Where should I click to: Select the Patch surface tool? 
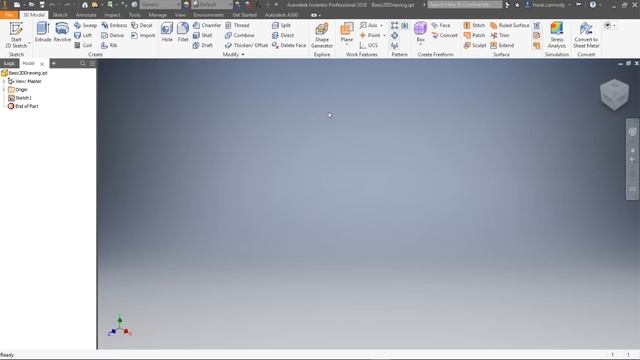coord(474,36)
